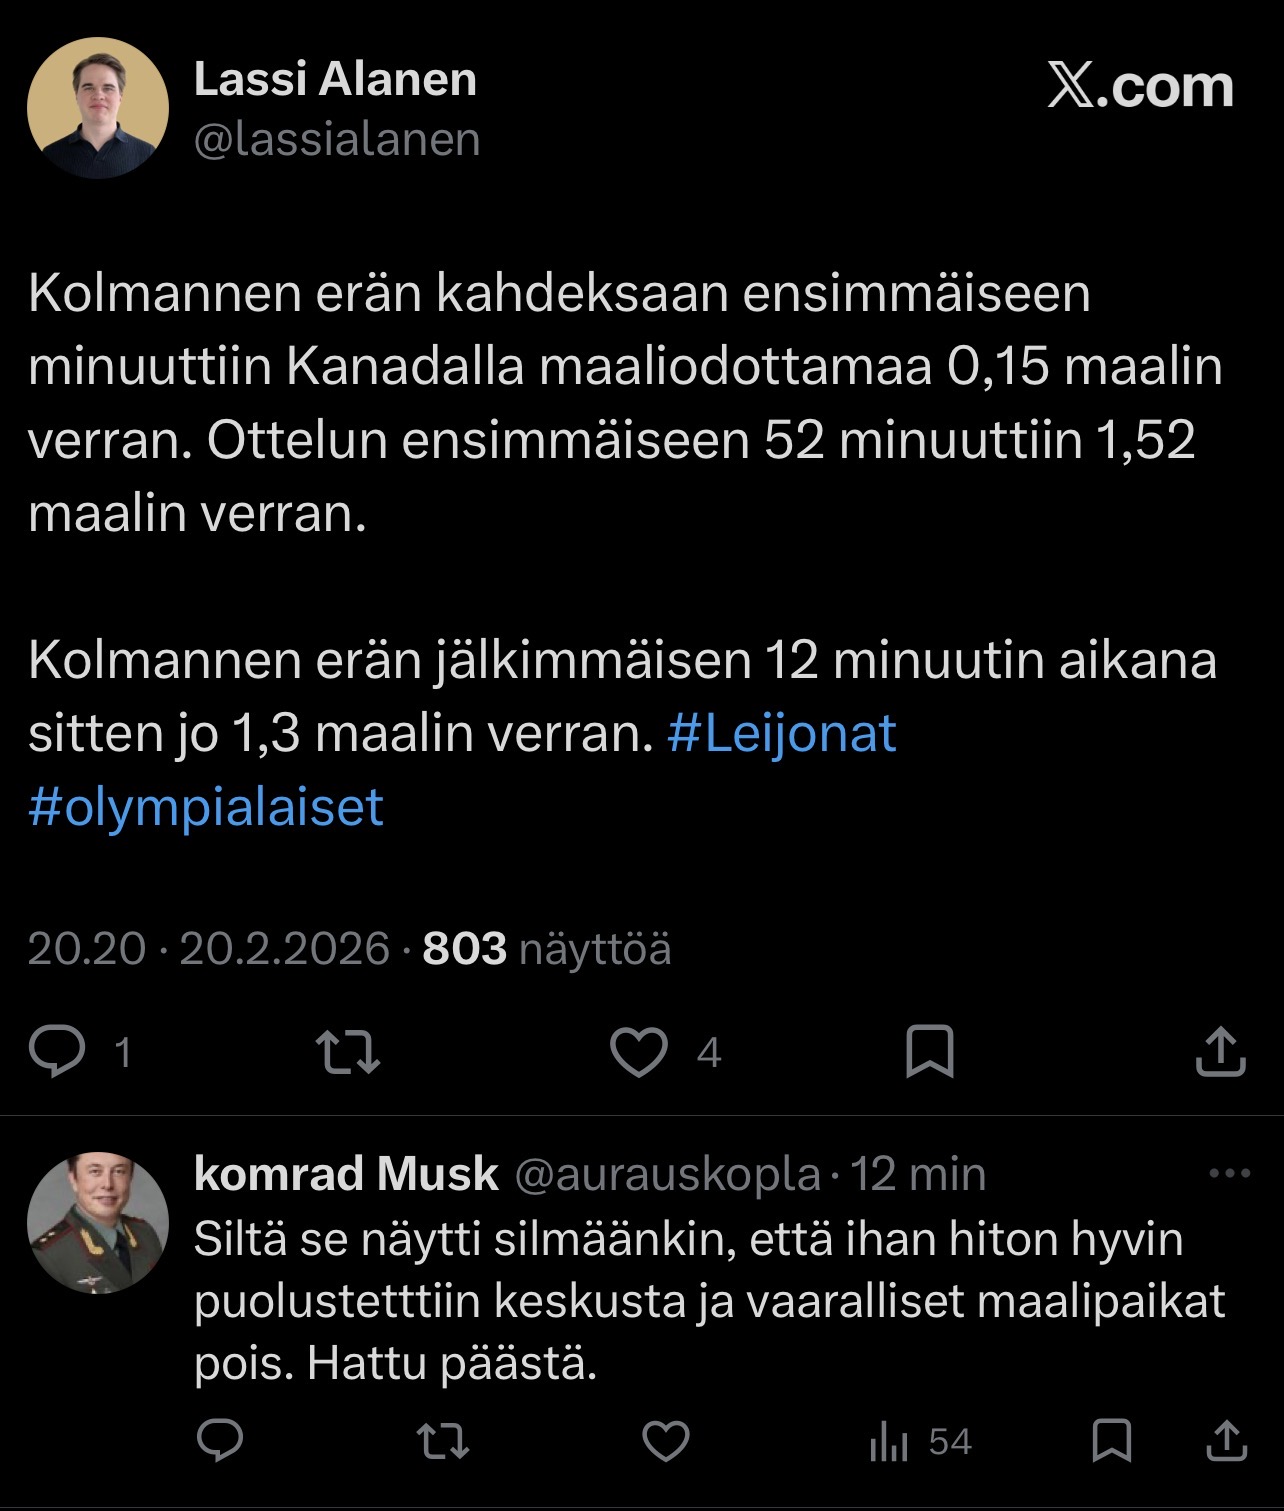
Task: Bookmark Lassi Alanen's main post
Action: tap(929, 1052)
